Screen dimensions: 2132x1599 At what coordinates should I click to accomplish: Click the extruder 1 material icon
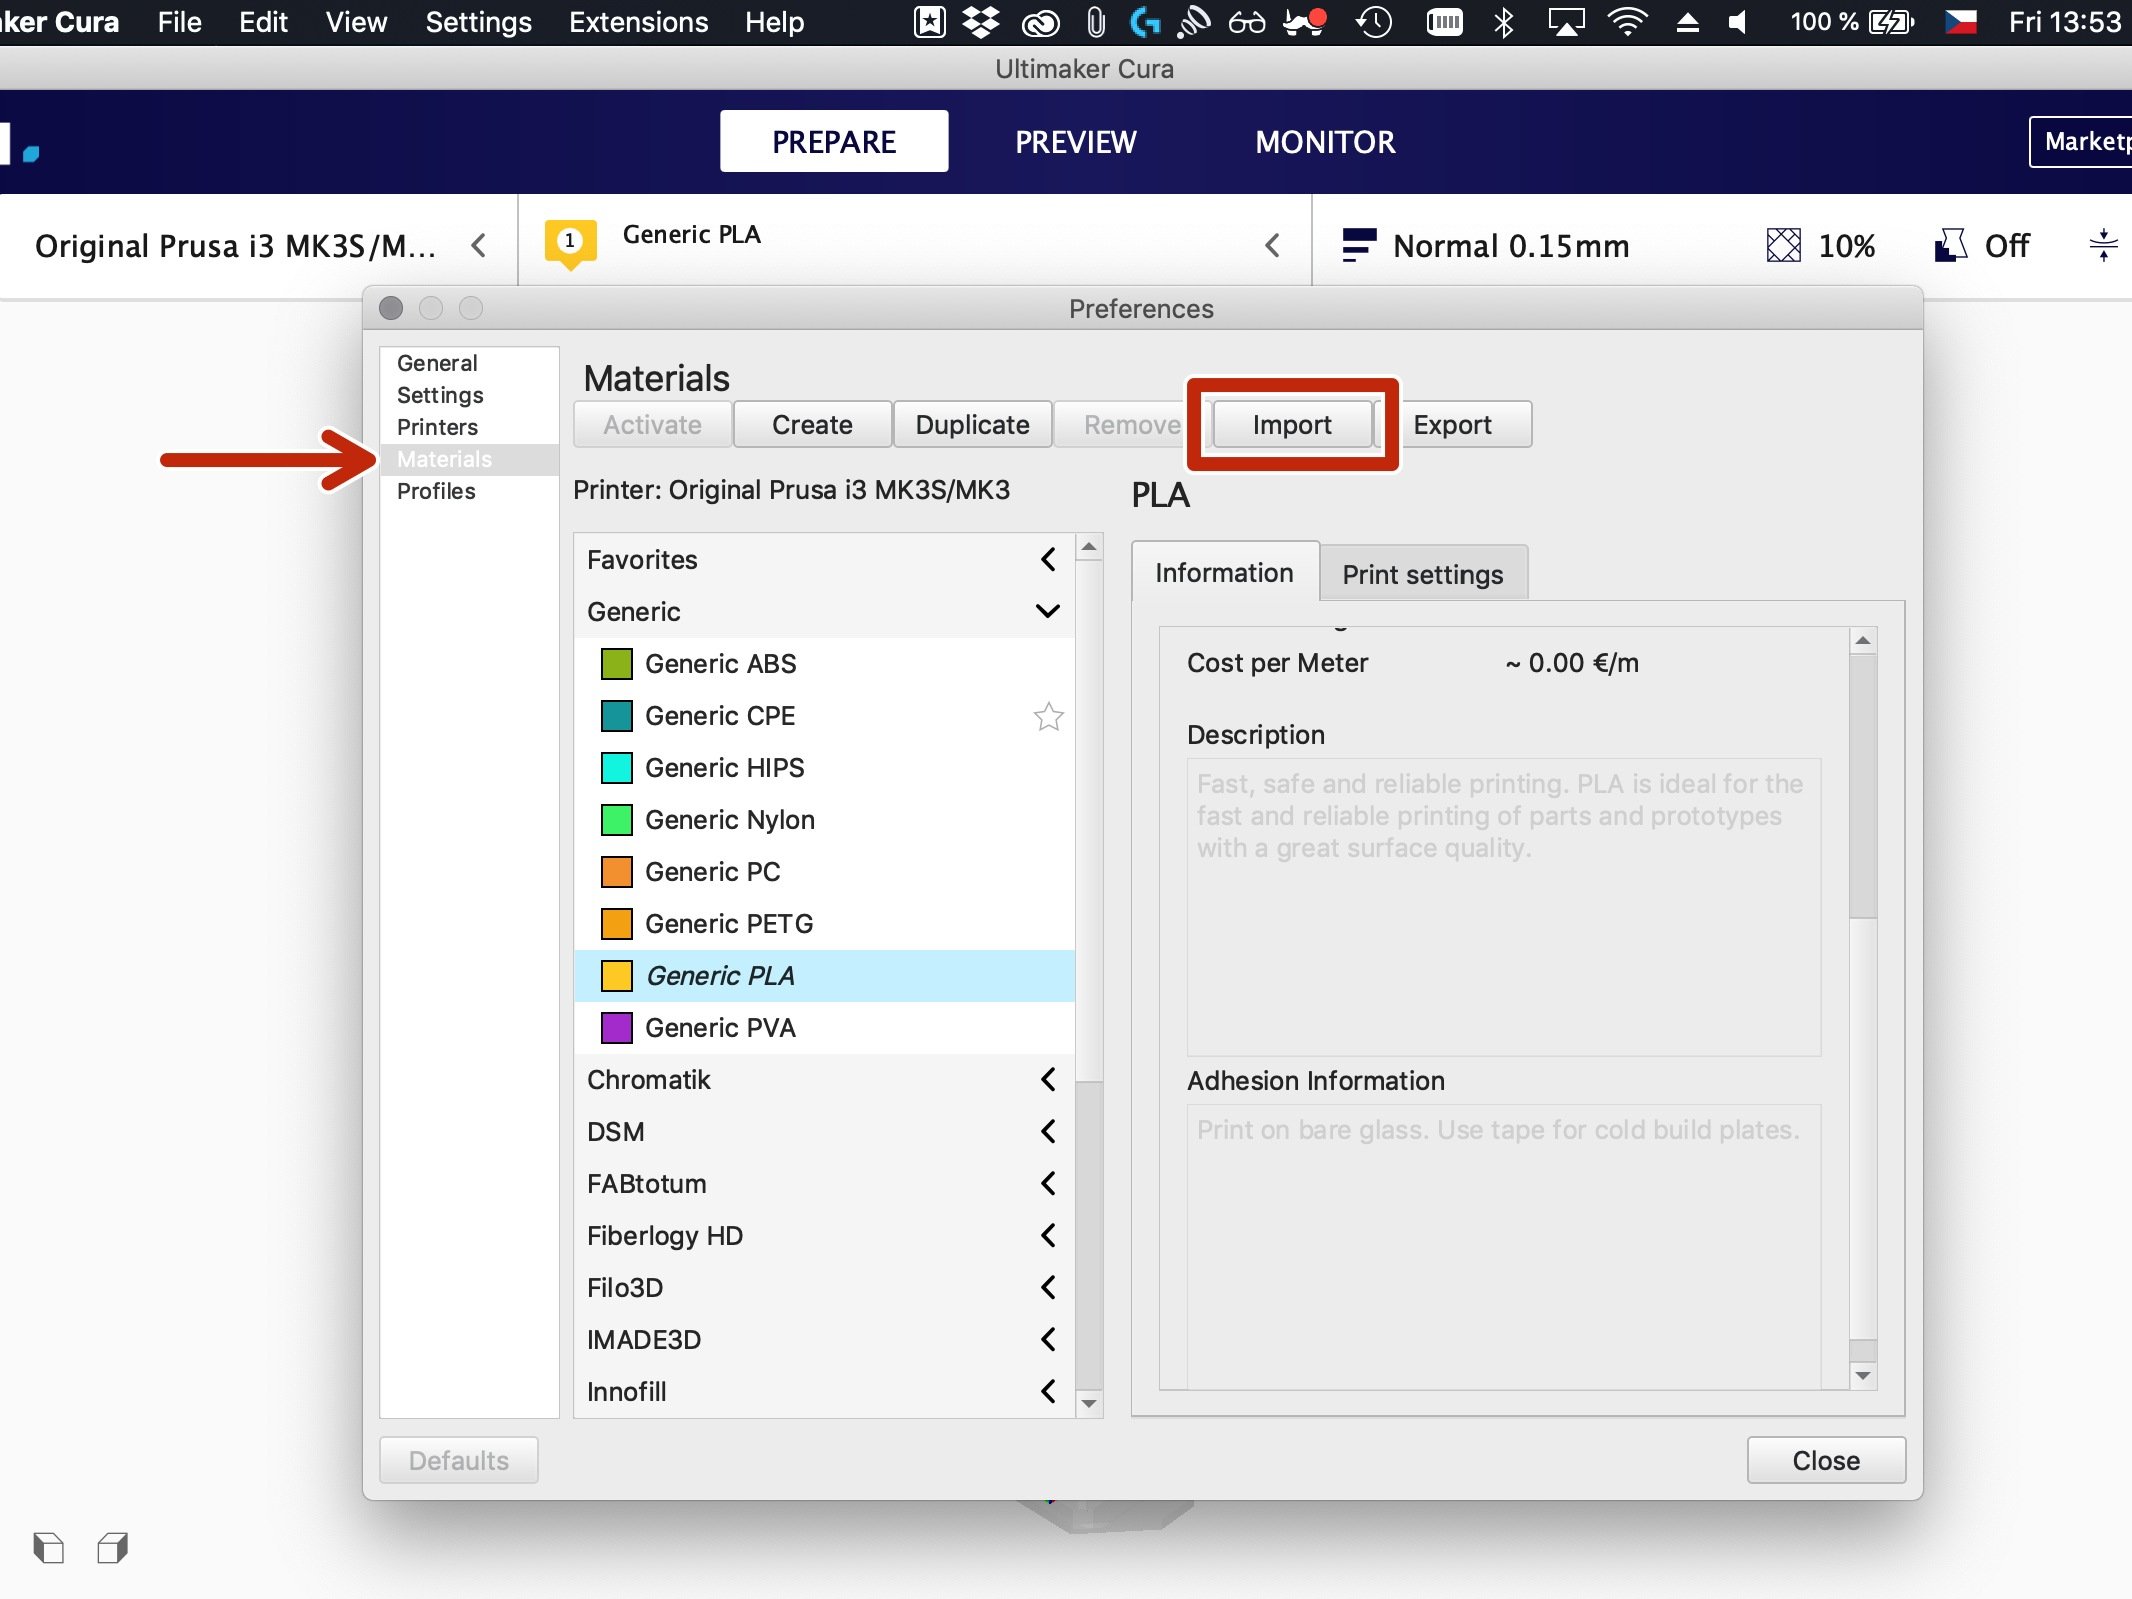(570, 243)
